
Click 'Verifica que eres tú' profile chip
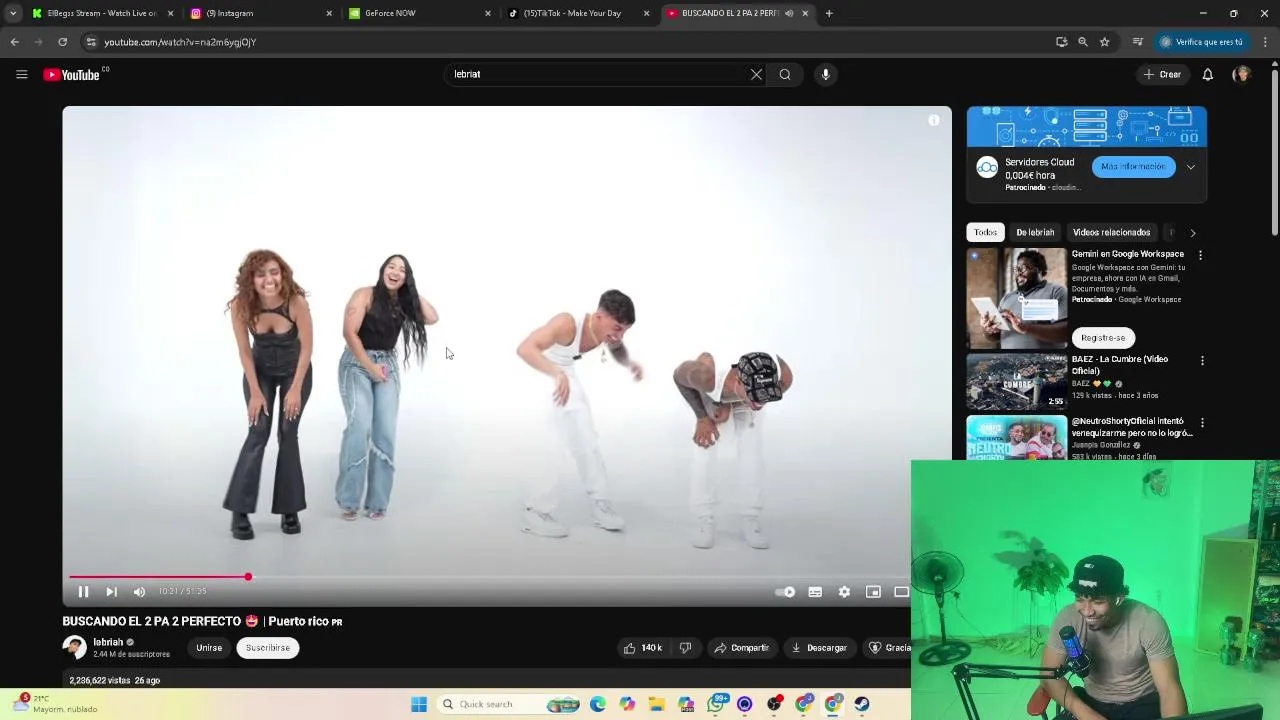coord(1200,42)
